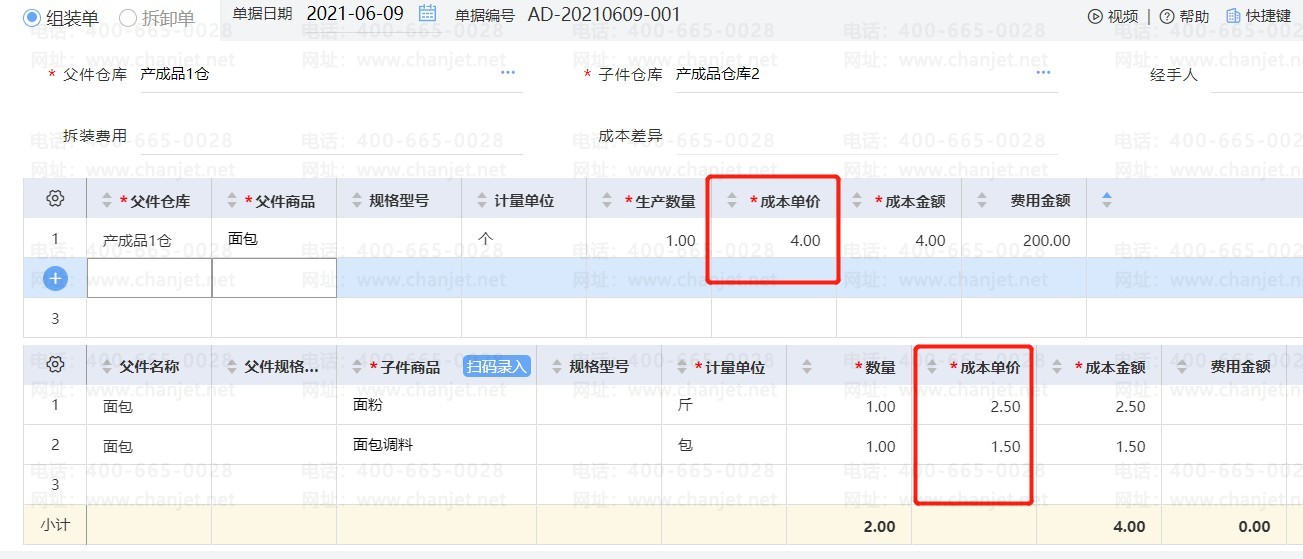
Task: Click the gear settings icon in child table
Action: (x=56, y=366)
